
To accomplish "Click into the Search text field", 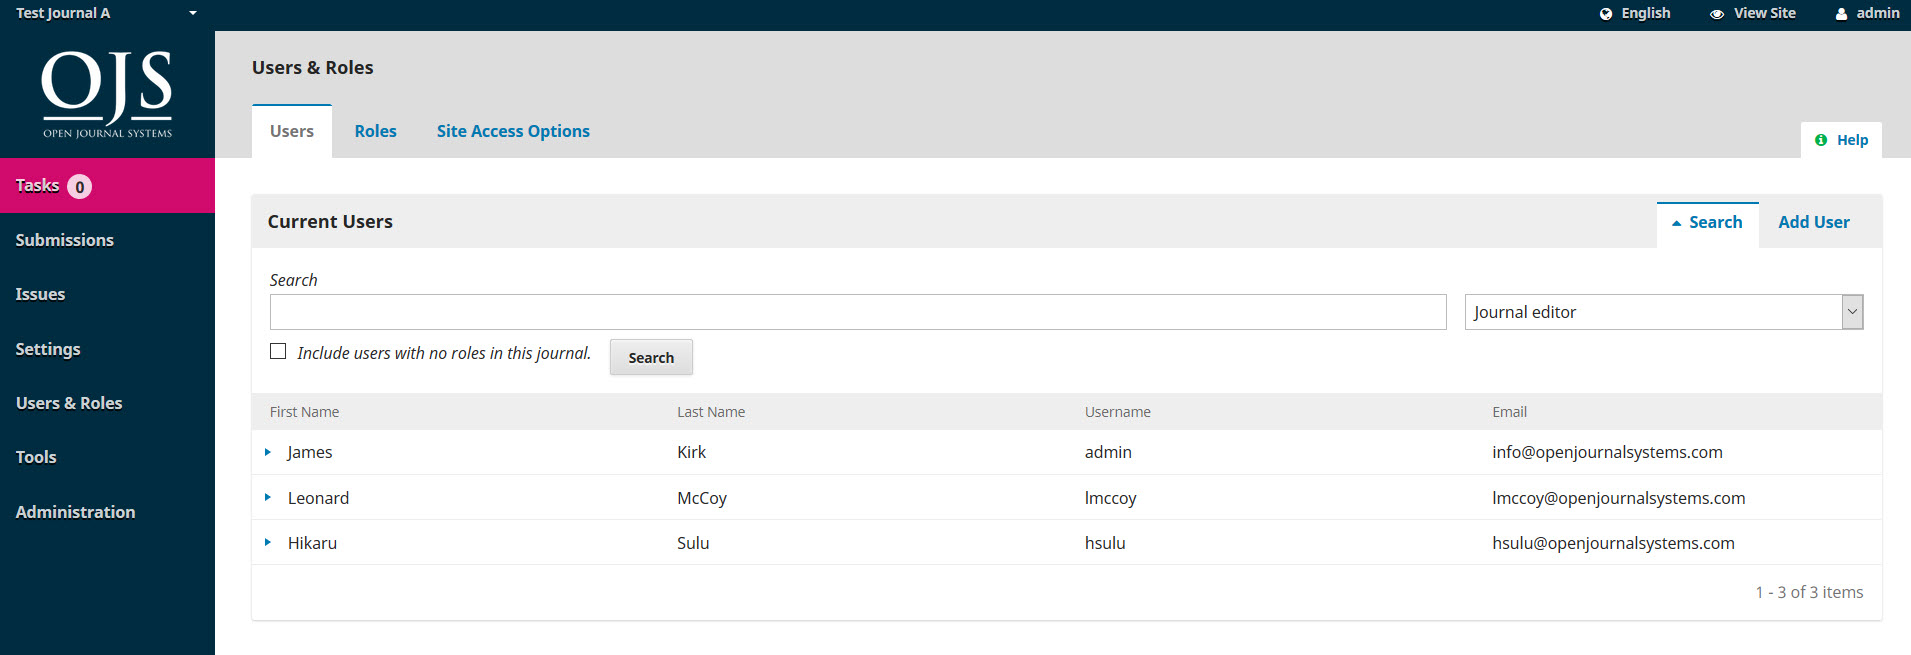I will (858, 312).
